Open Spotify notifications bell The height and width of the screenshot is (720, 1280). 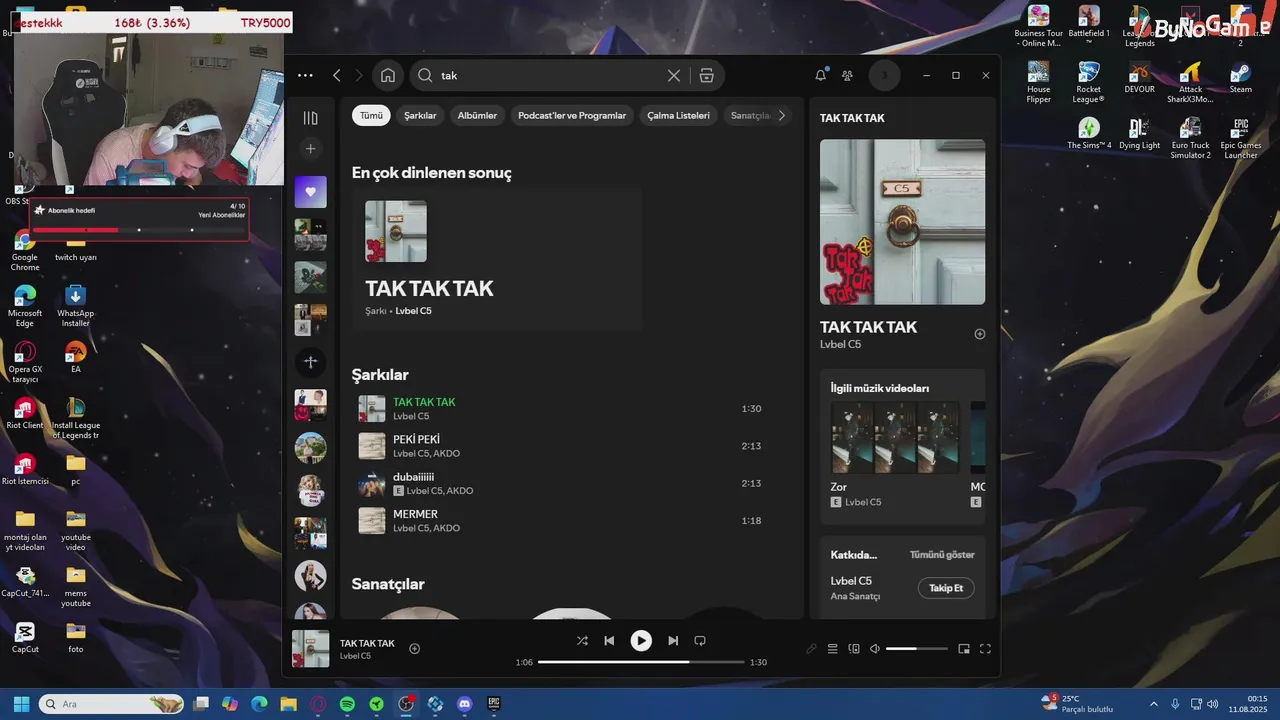click(x=821, y=75)
